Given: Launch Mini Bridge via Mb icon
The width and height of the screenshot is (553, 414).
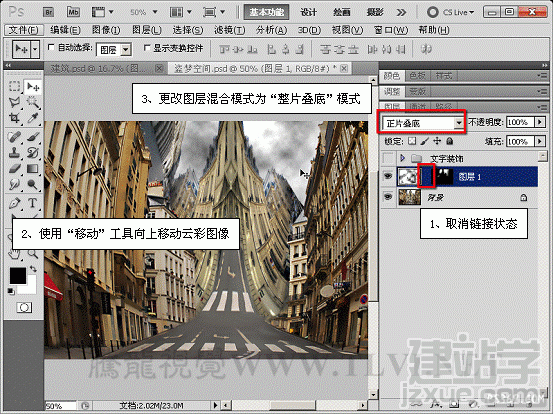Looking at the screenshot, I should pyautogui.click(x=73, y=12).
